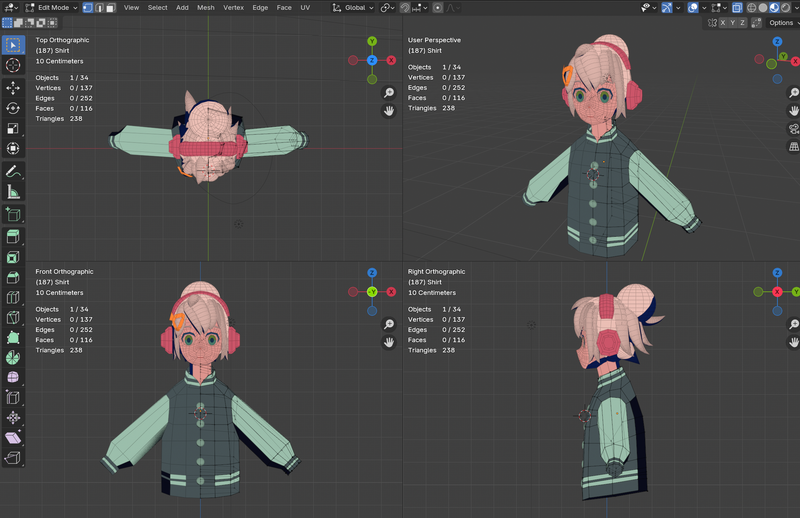Pick the Cursor tool in left toolbar
The width and height of the screenshot is (800, 518).
[x=13, y=65]
